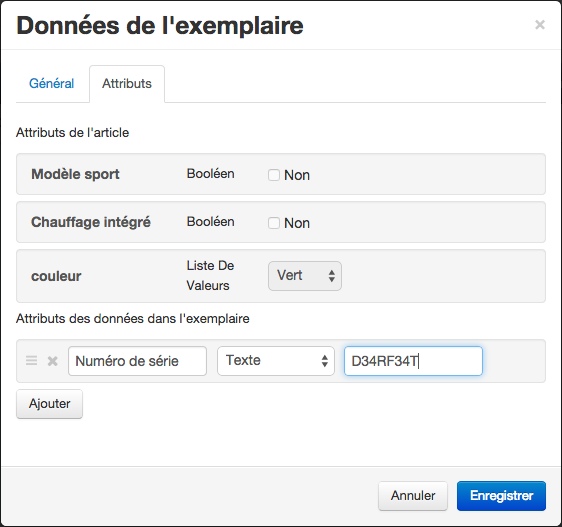Click the Annuler button
The width and height of the screenshot is (562, 527).
413,495
